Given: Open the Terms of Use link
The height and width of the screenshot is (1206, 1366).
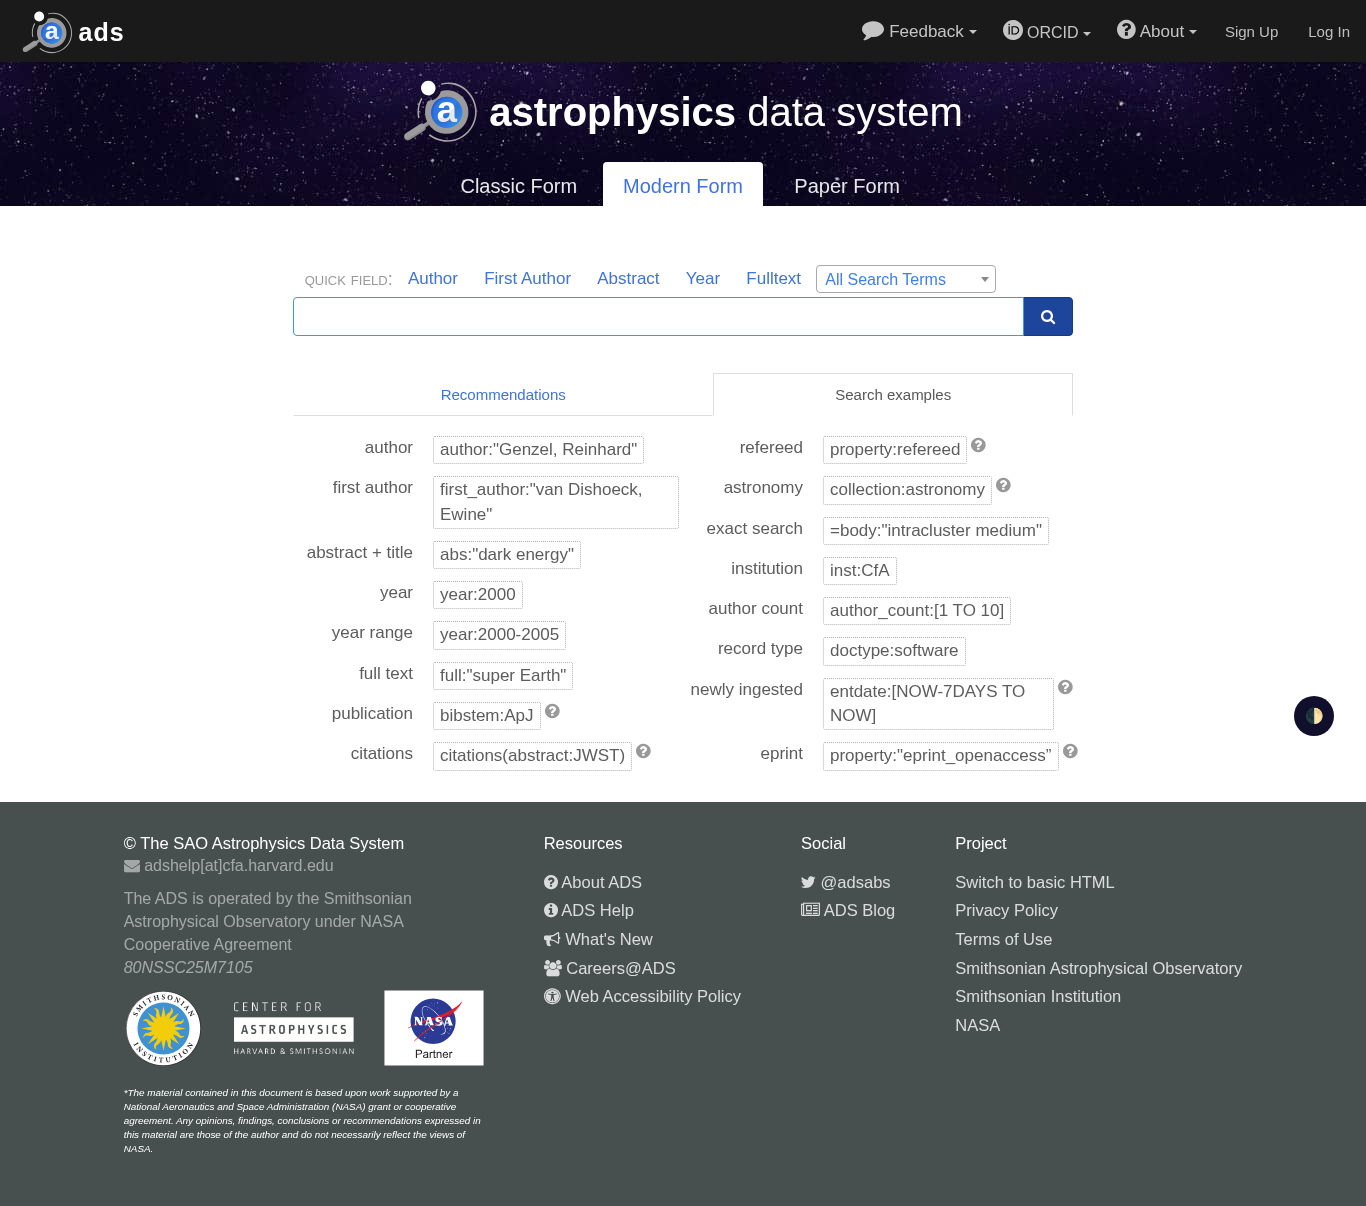Looking at the screenshot, I should [x=1003, y=939].
